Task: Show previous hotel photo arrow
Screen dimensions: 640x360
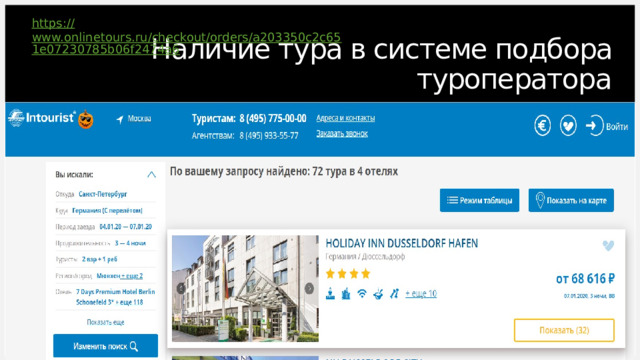Action: [181, 288]
